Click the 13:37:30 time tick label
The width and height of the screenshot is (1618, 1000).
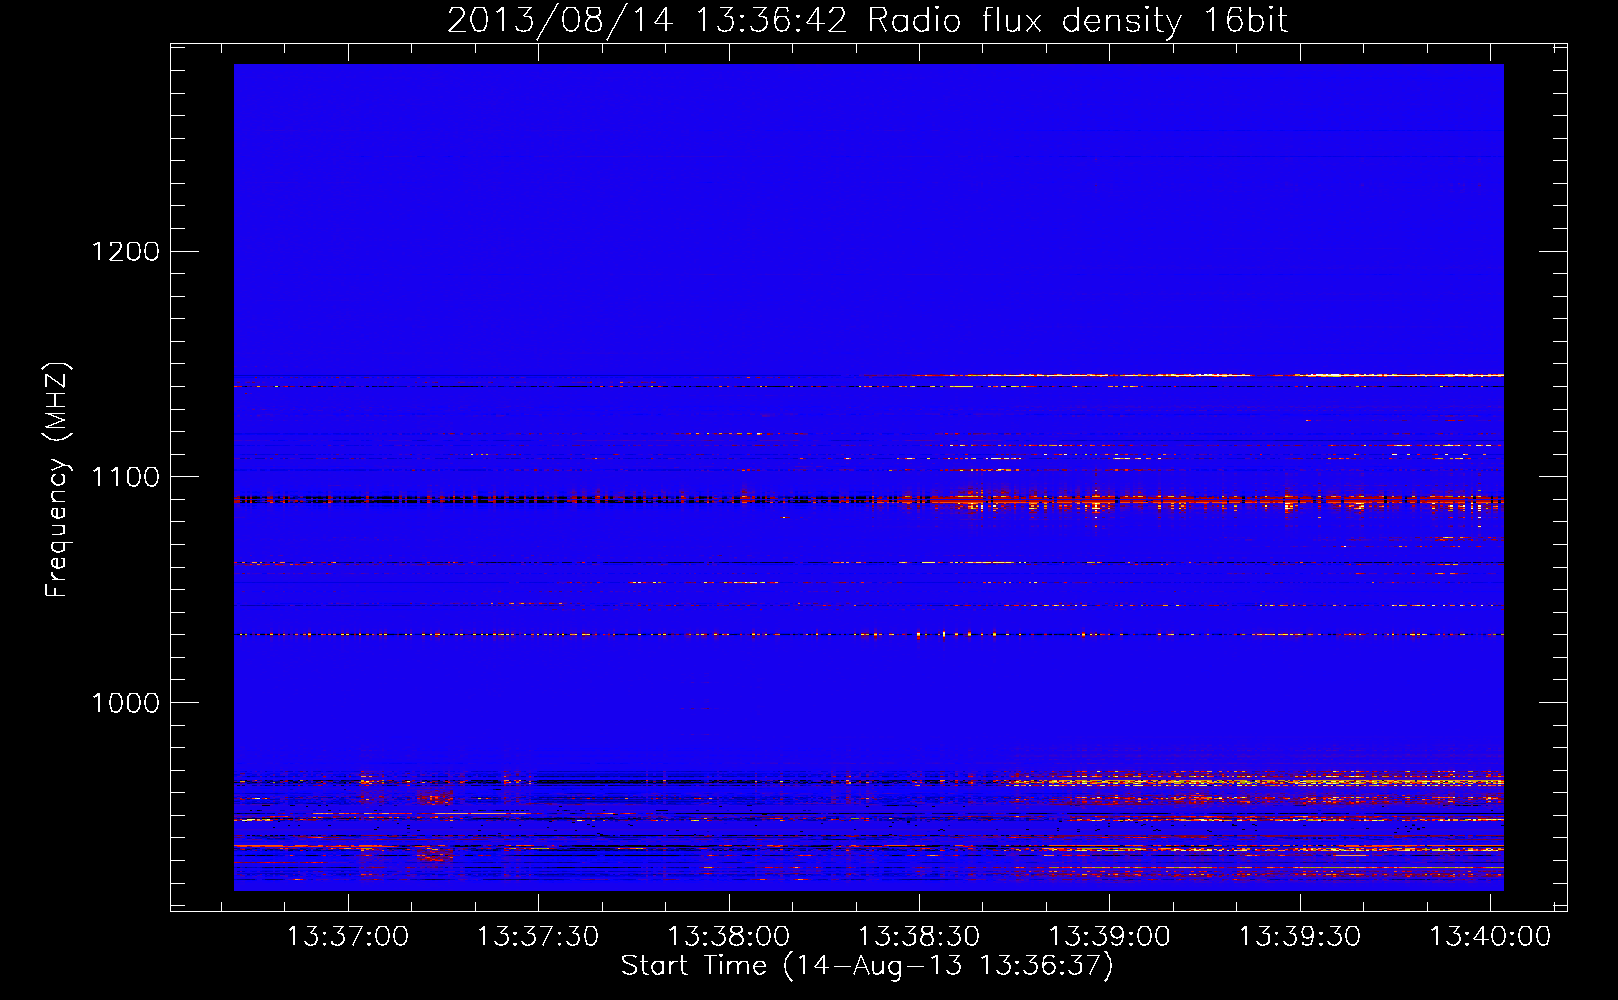(538, 937)
